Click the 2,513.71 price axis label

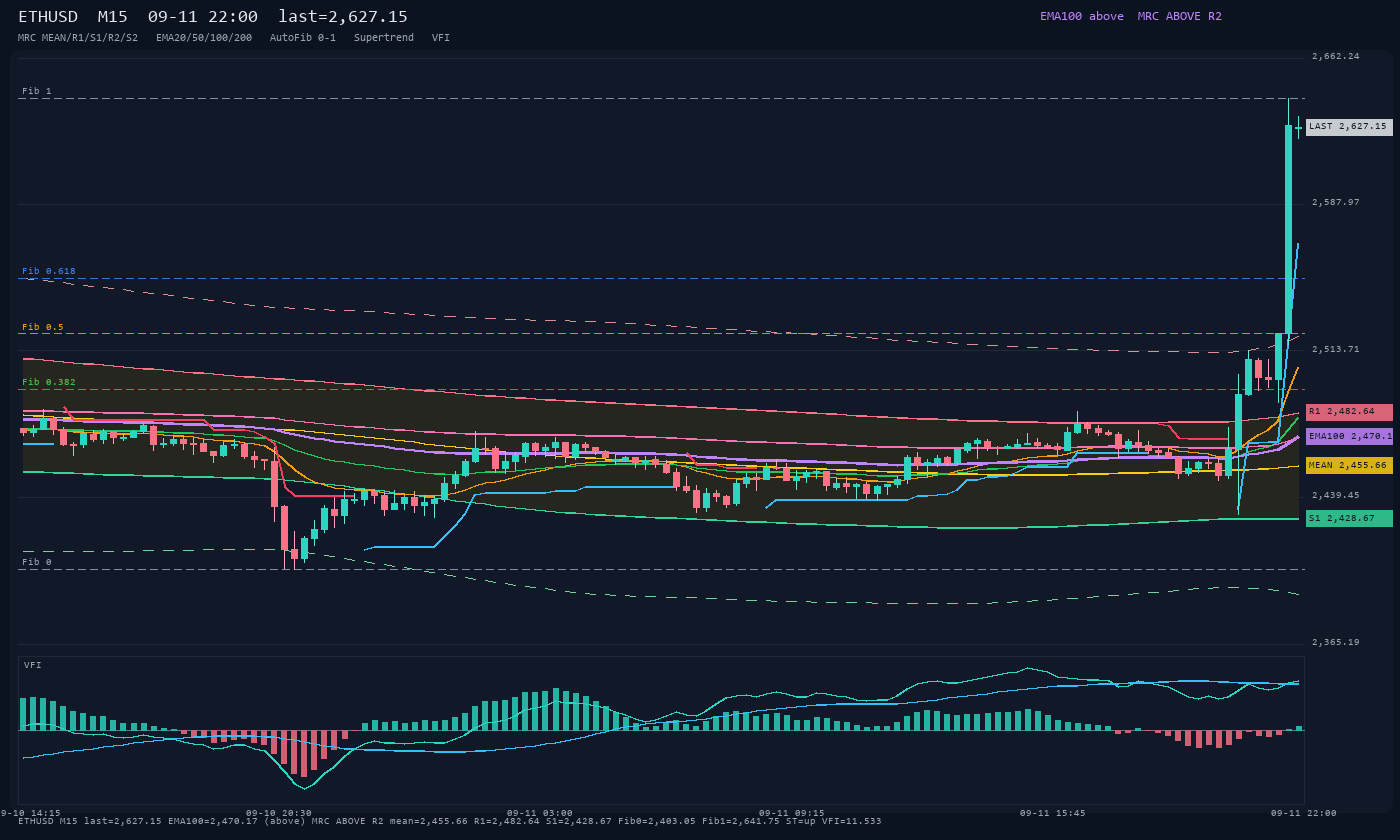click(1336, 349)
